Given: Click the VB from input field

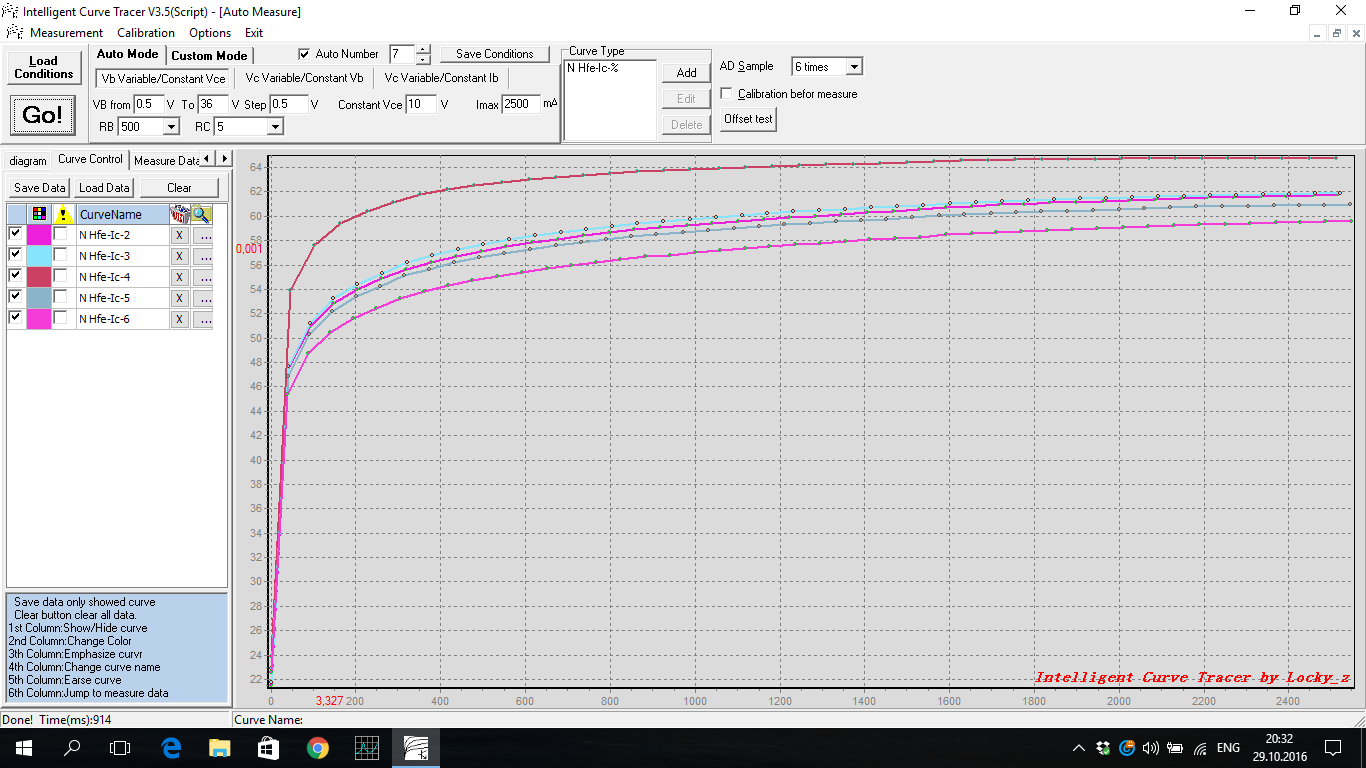Looking at the screenshot, I should [x=149, y=104].
